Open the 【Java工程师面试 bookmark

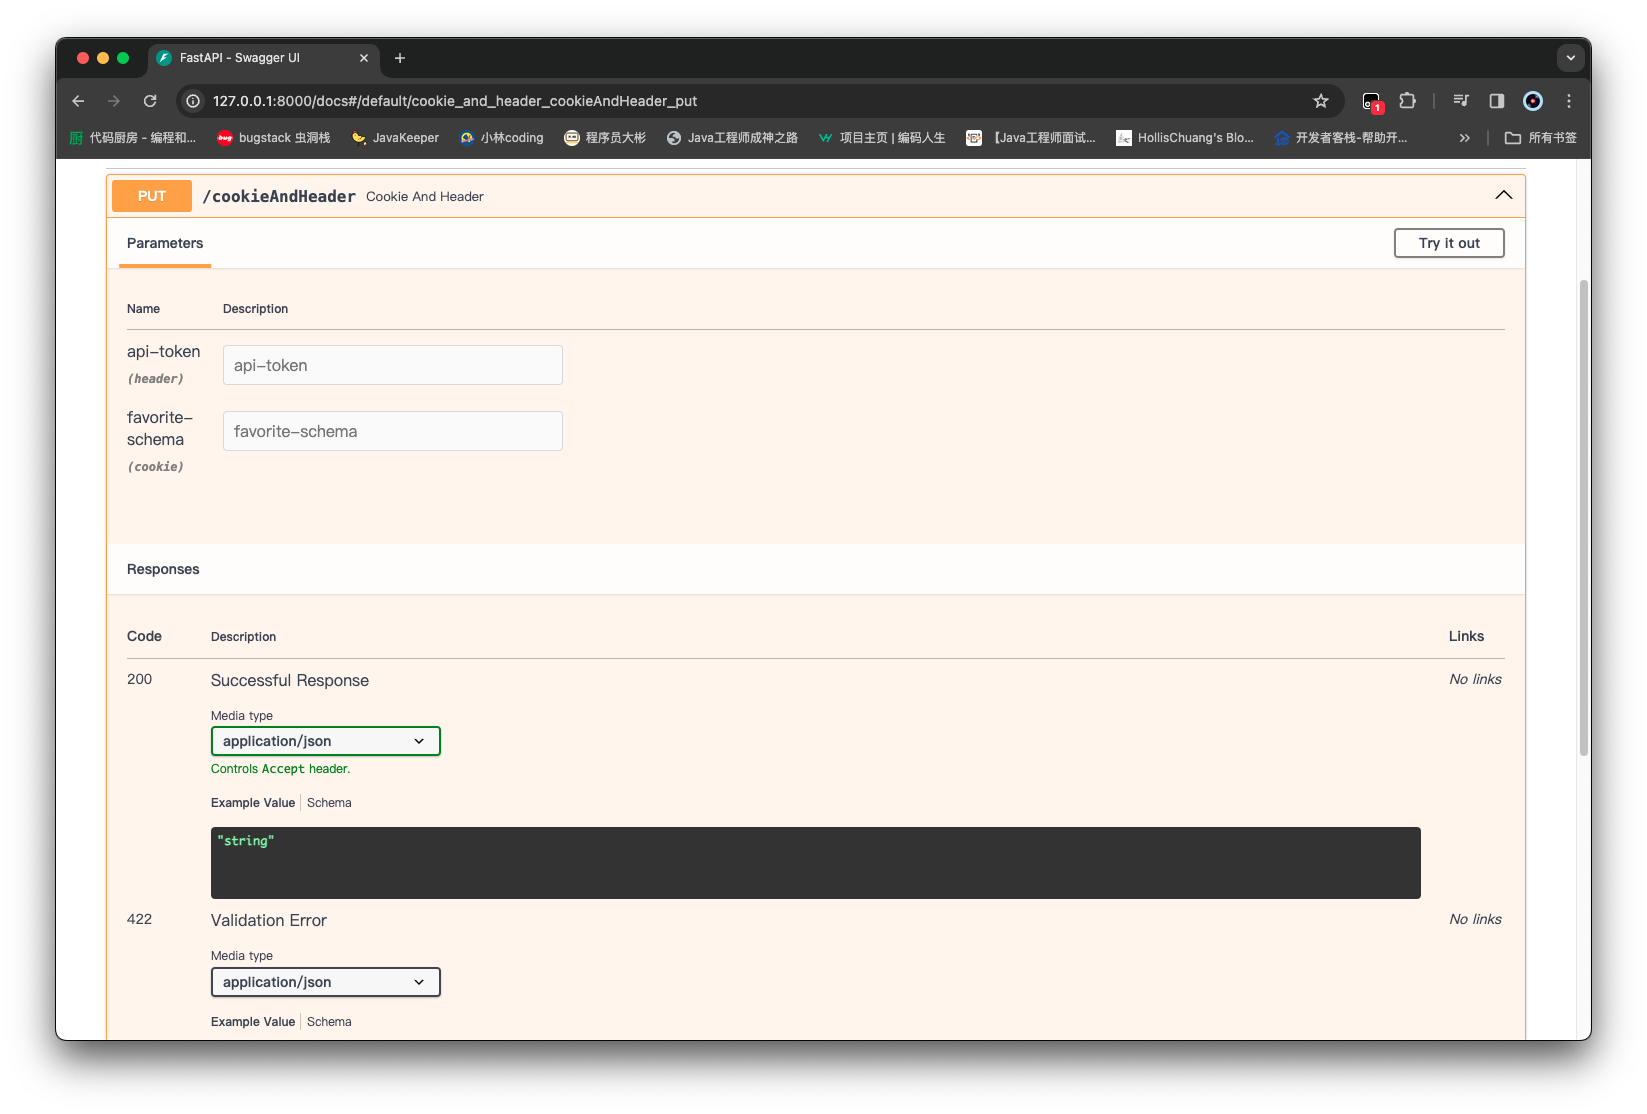[x=1030, y=138]
